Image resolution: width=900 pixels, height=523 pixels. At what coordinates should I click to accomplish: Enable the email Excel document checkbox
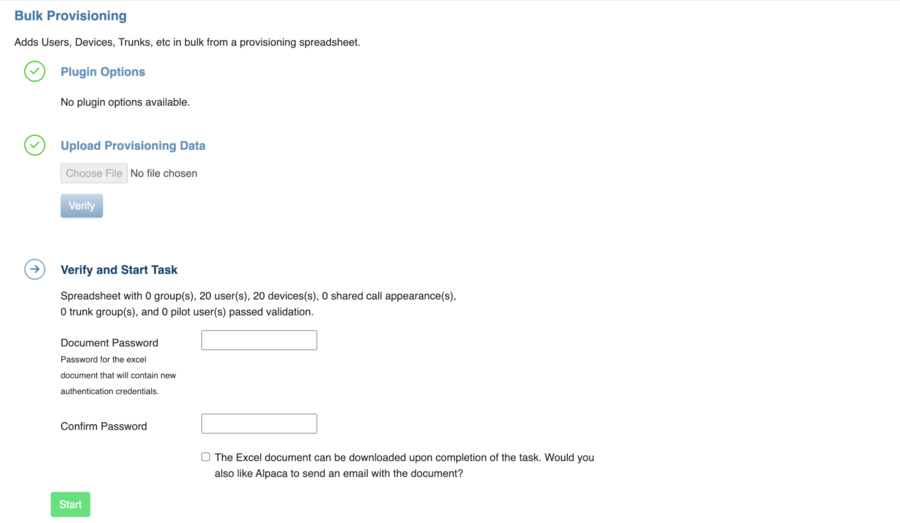[x=205, y=457]
